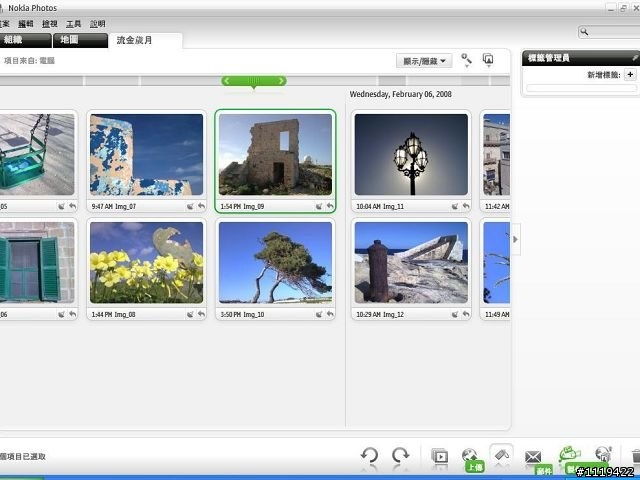Click back arrow icon under Img_07
Viewport: 640px width, 480px height.
click(201, 206)
